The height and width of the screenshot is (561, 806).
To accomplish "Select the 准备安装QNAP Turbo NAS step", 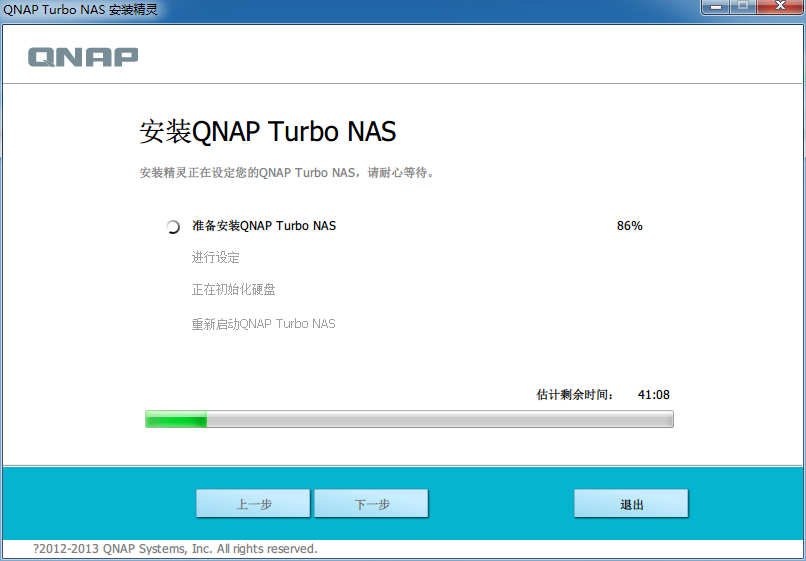I will (264, 226).
